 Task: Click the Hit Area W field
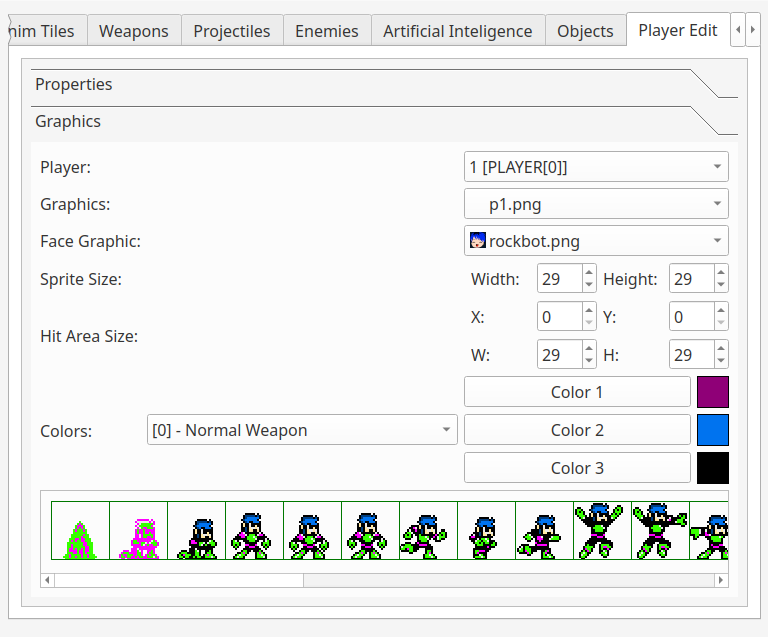tap(560, 354)
